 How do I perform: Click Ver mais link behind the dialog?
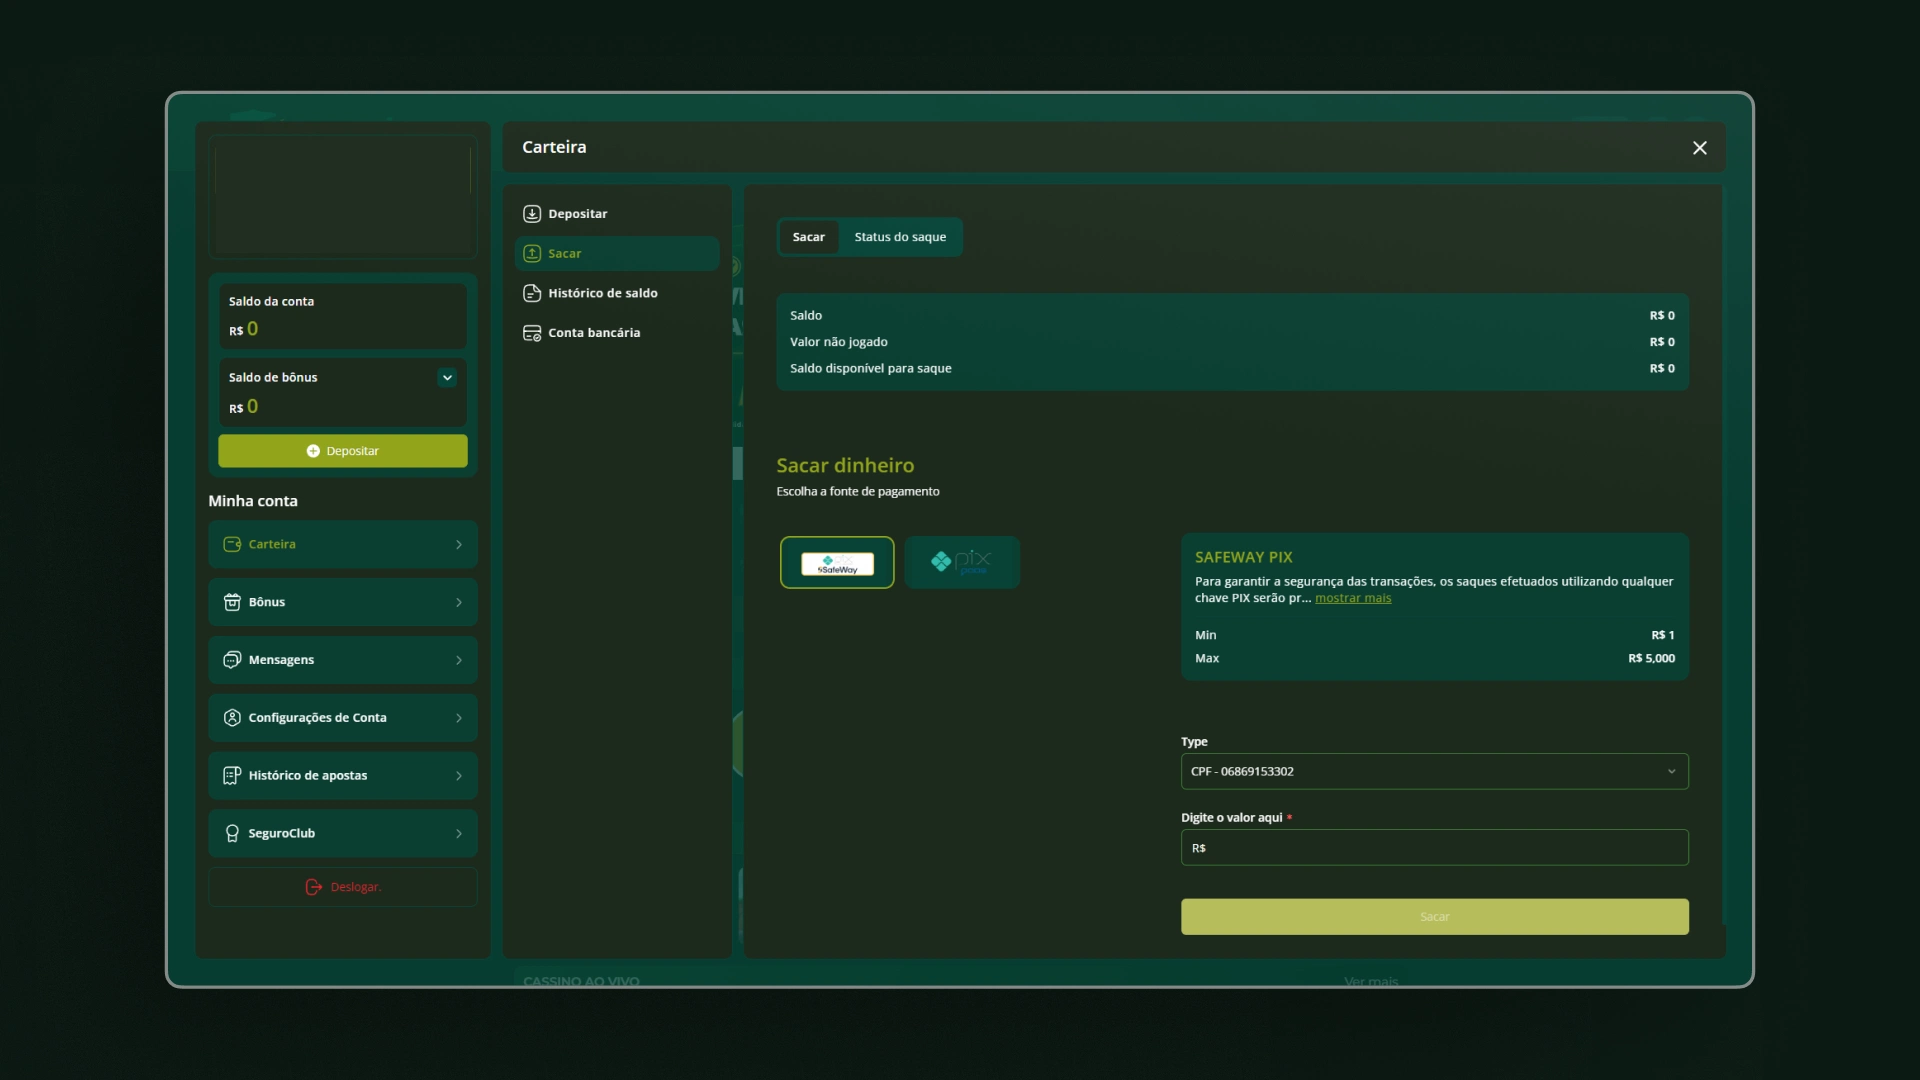1371,981
